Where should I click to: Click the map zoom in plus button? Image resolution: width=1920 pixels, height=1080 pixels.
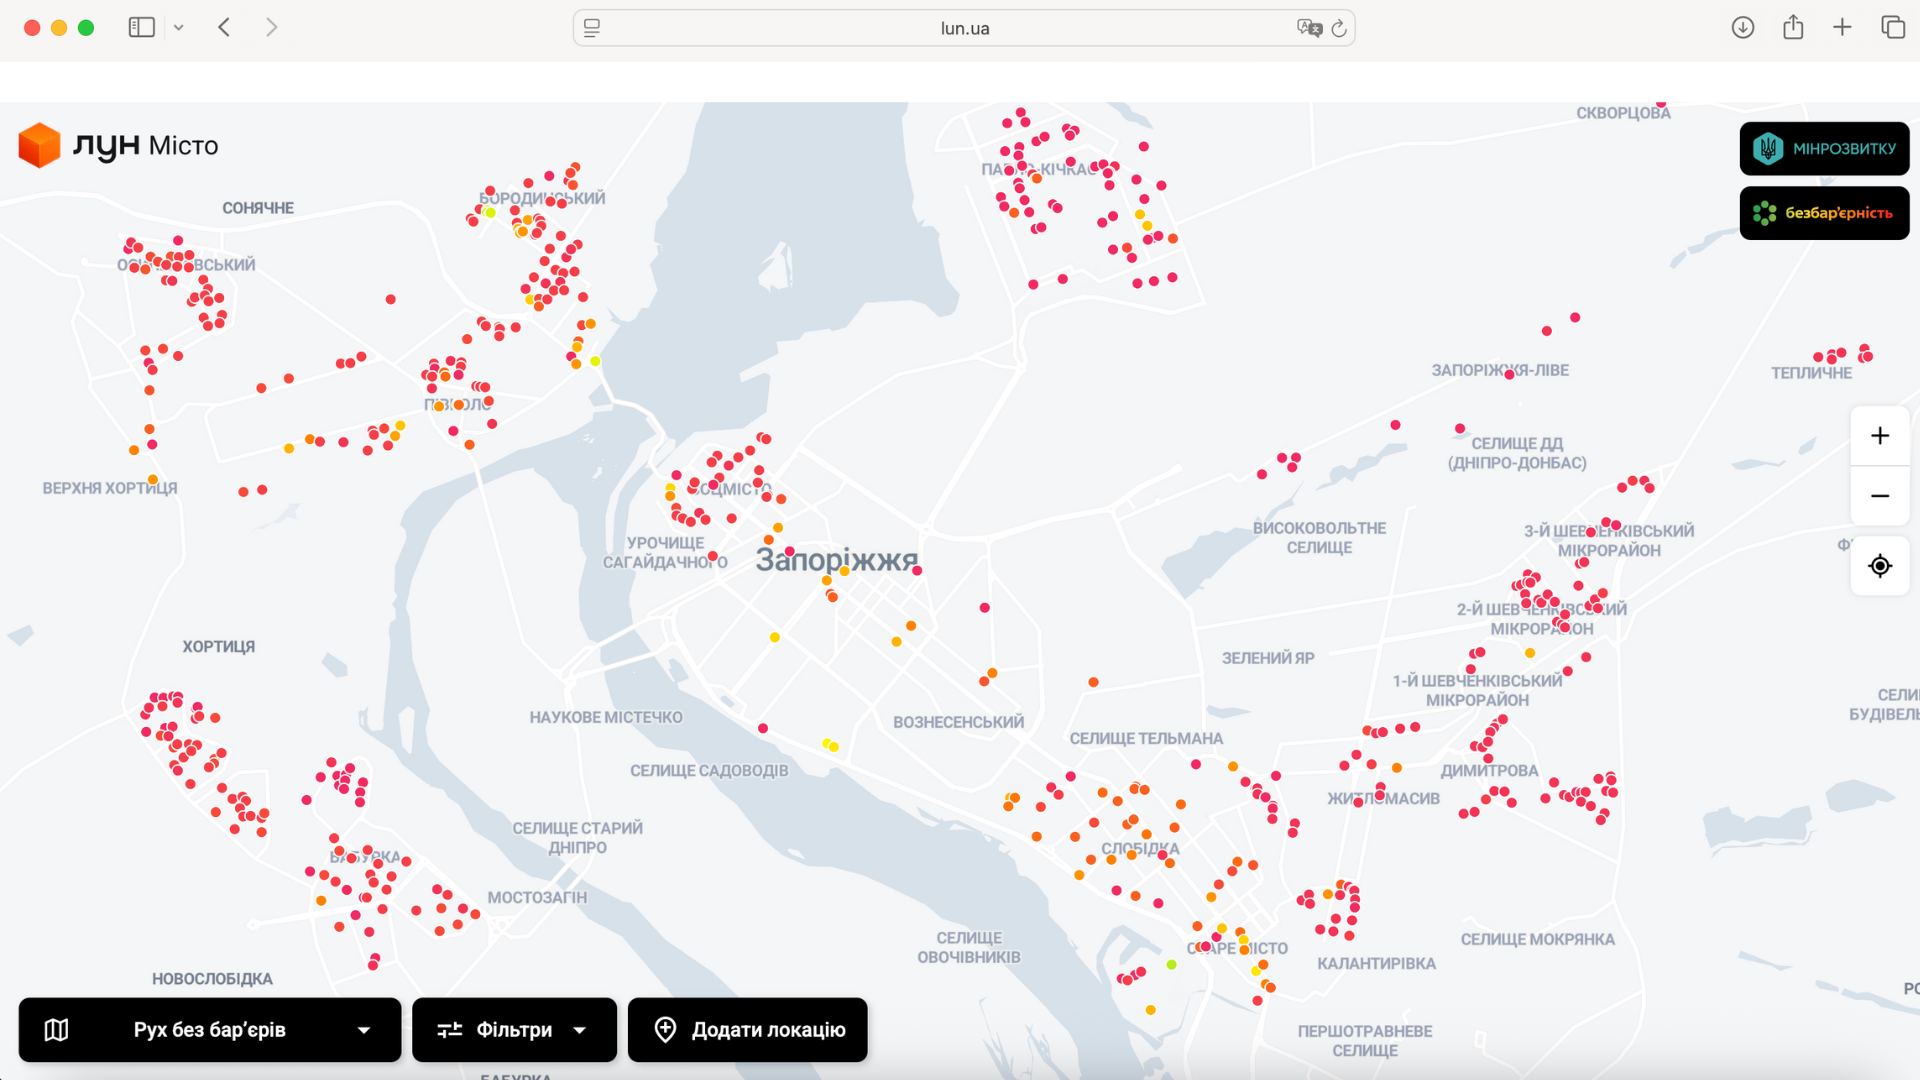tap(1880, 436)
